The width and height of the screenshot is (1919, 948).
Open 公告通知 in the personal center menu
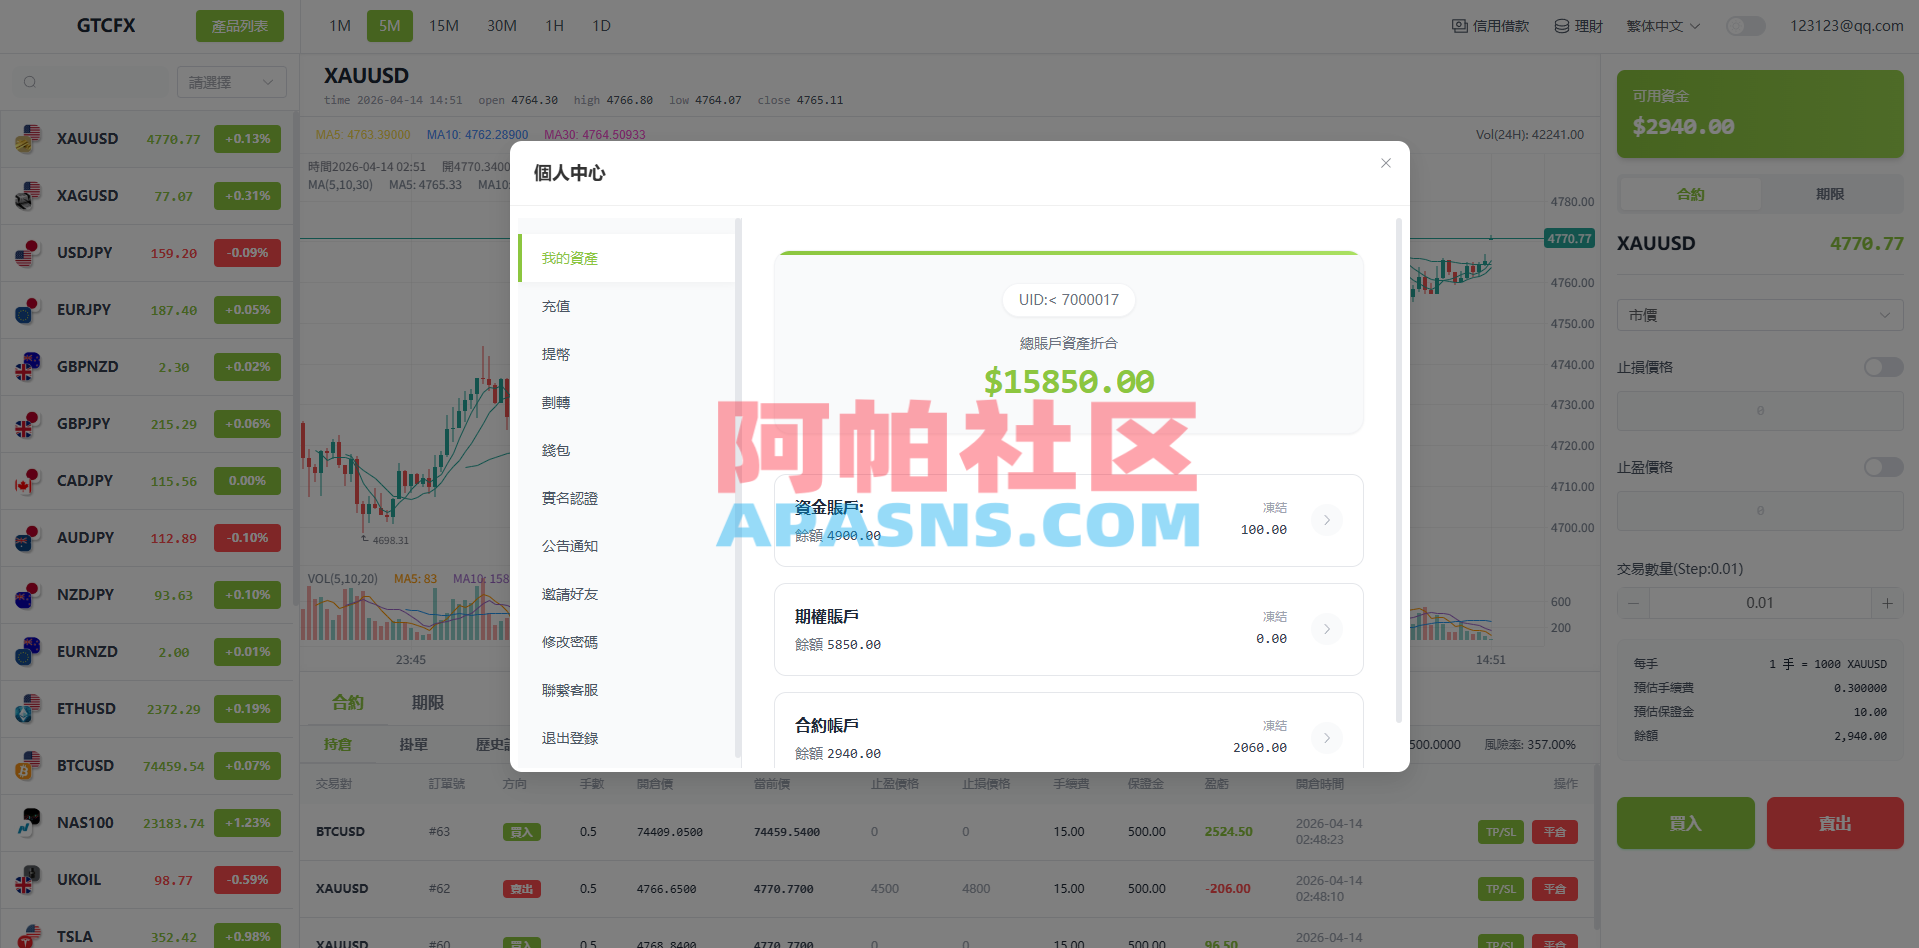(x=627, y=546)
